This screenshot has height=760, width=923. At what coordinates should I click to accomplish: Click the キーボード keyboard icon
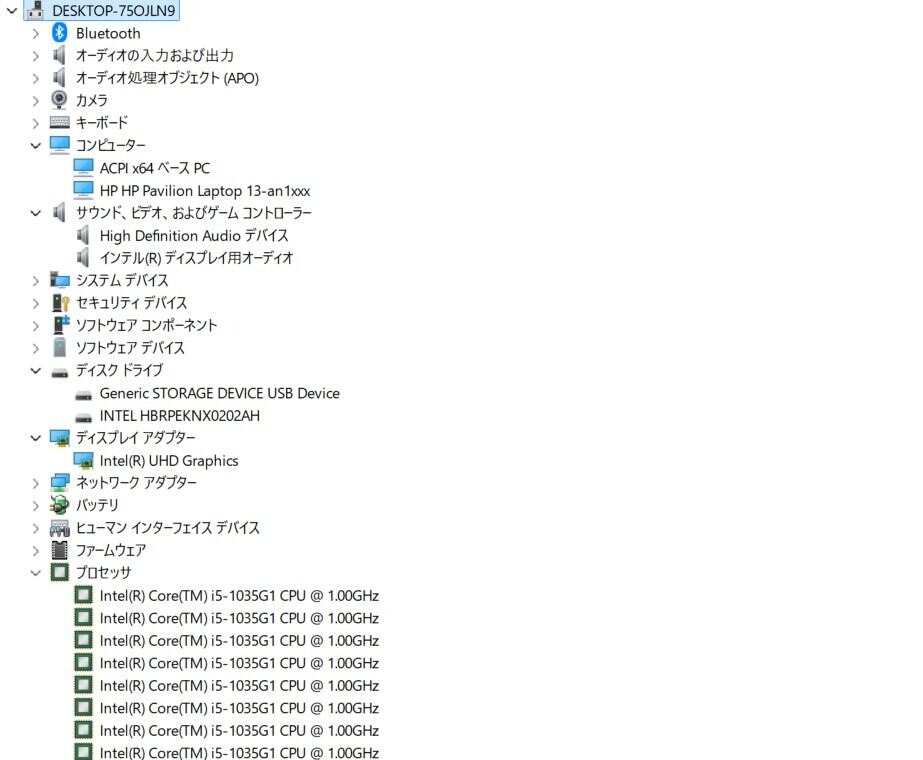(x=59, y=122)
